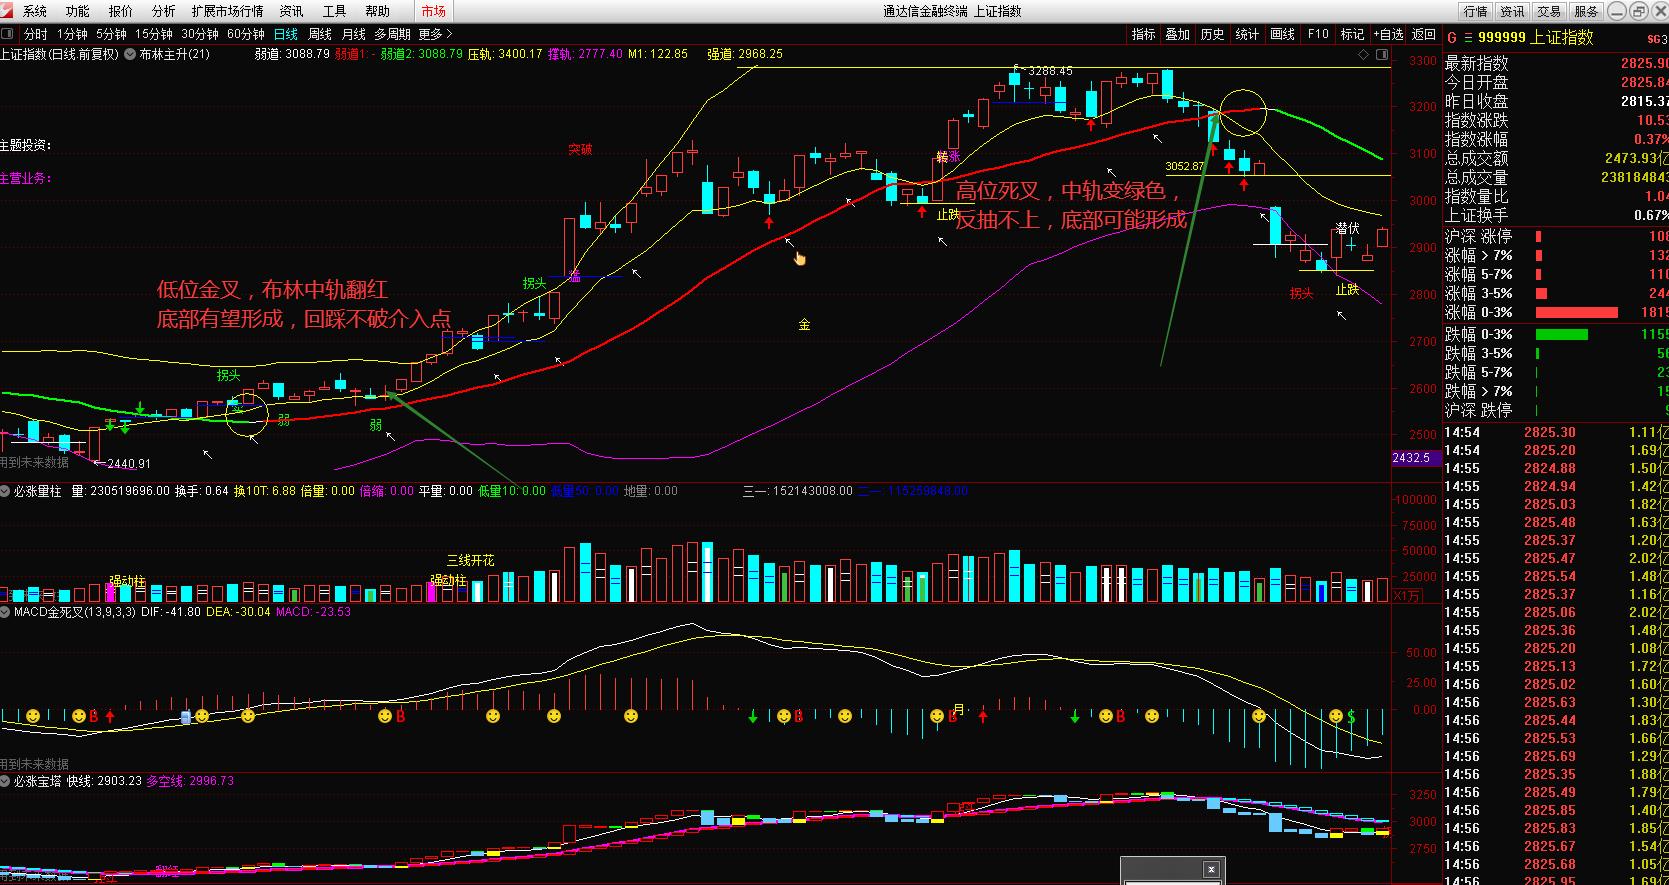
Task: Select the 15分钟 period
Action: click(x=154, y=34)
